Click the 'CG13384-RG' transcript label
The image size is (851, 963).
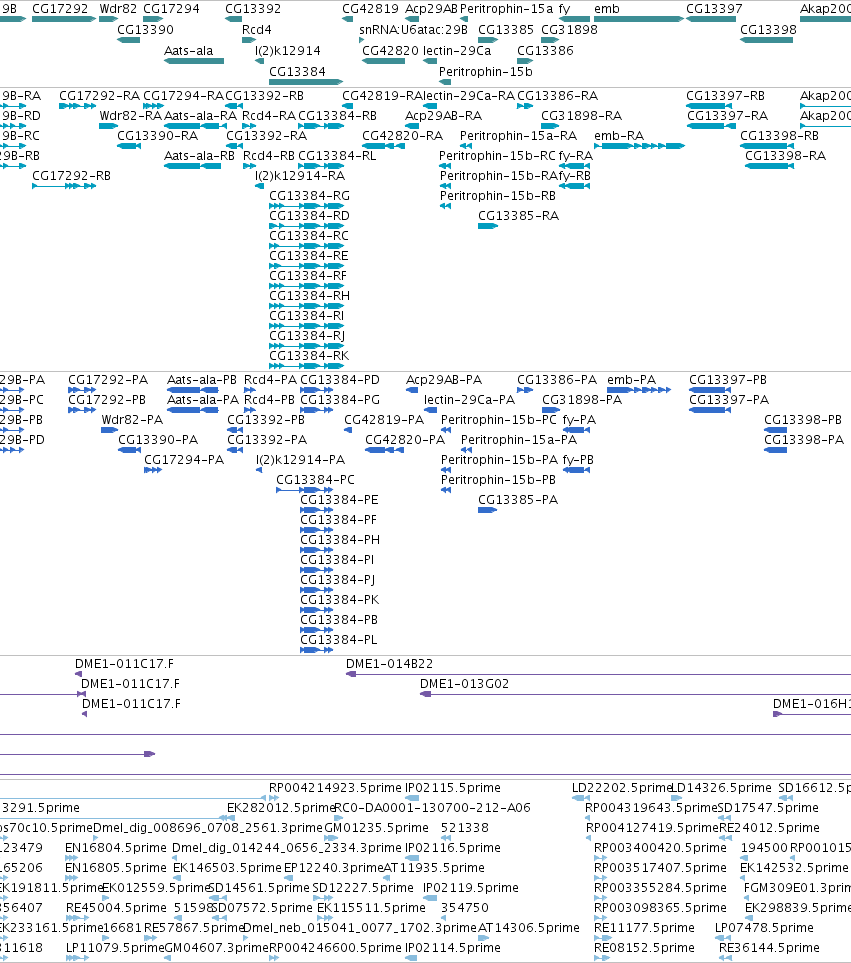click(x=309, y=195)
